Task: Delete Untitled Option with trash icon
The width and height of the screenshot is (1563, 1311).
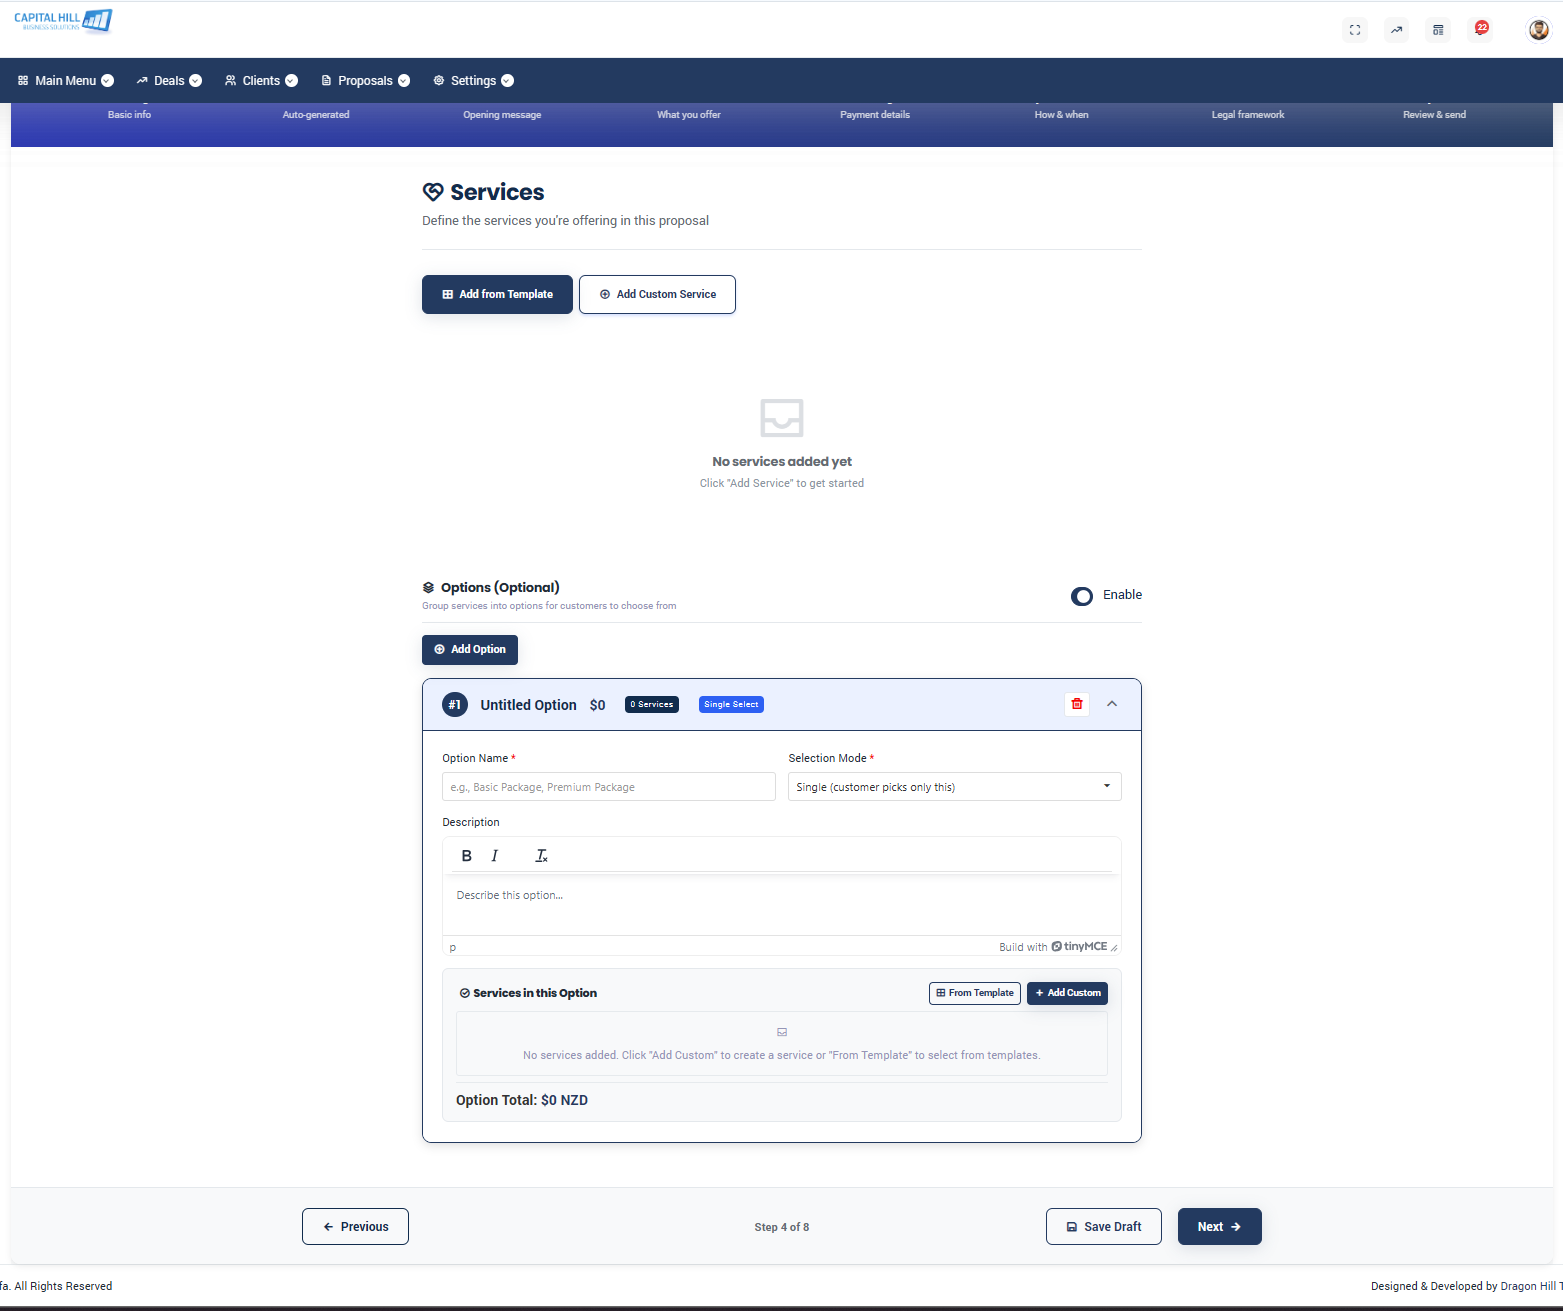Action: pos(1077,704)
